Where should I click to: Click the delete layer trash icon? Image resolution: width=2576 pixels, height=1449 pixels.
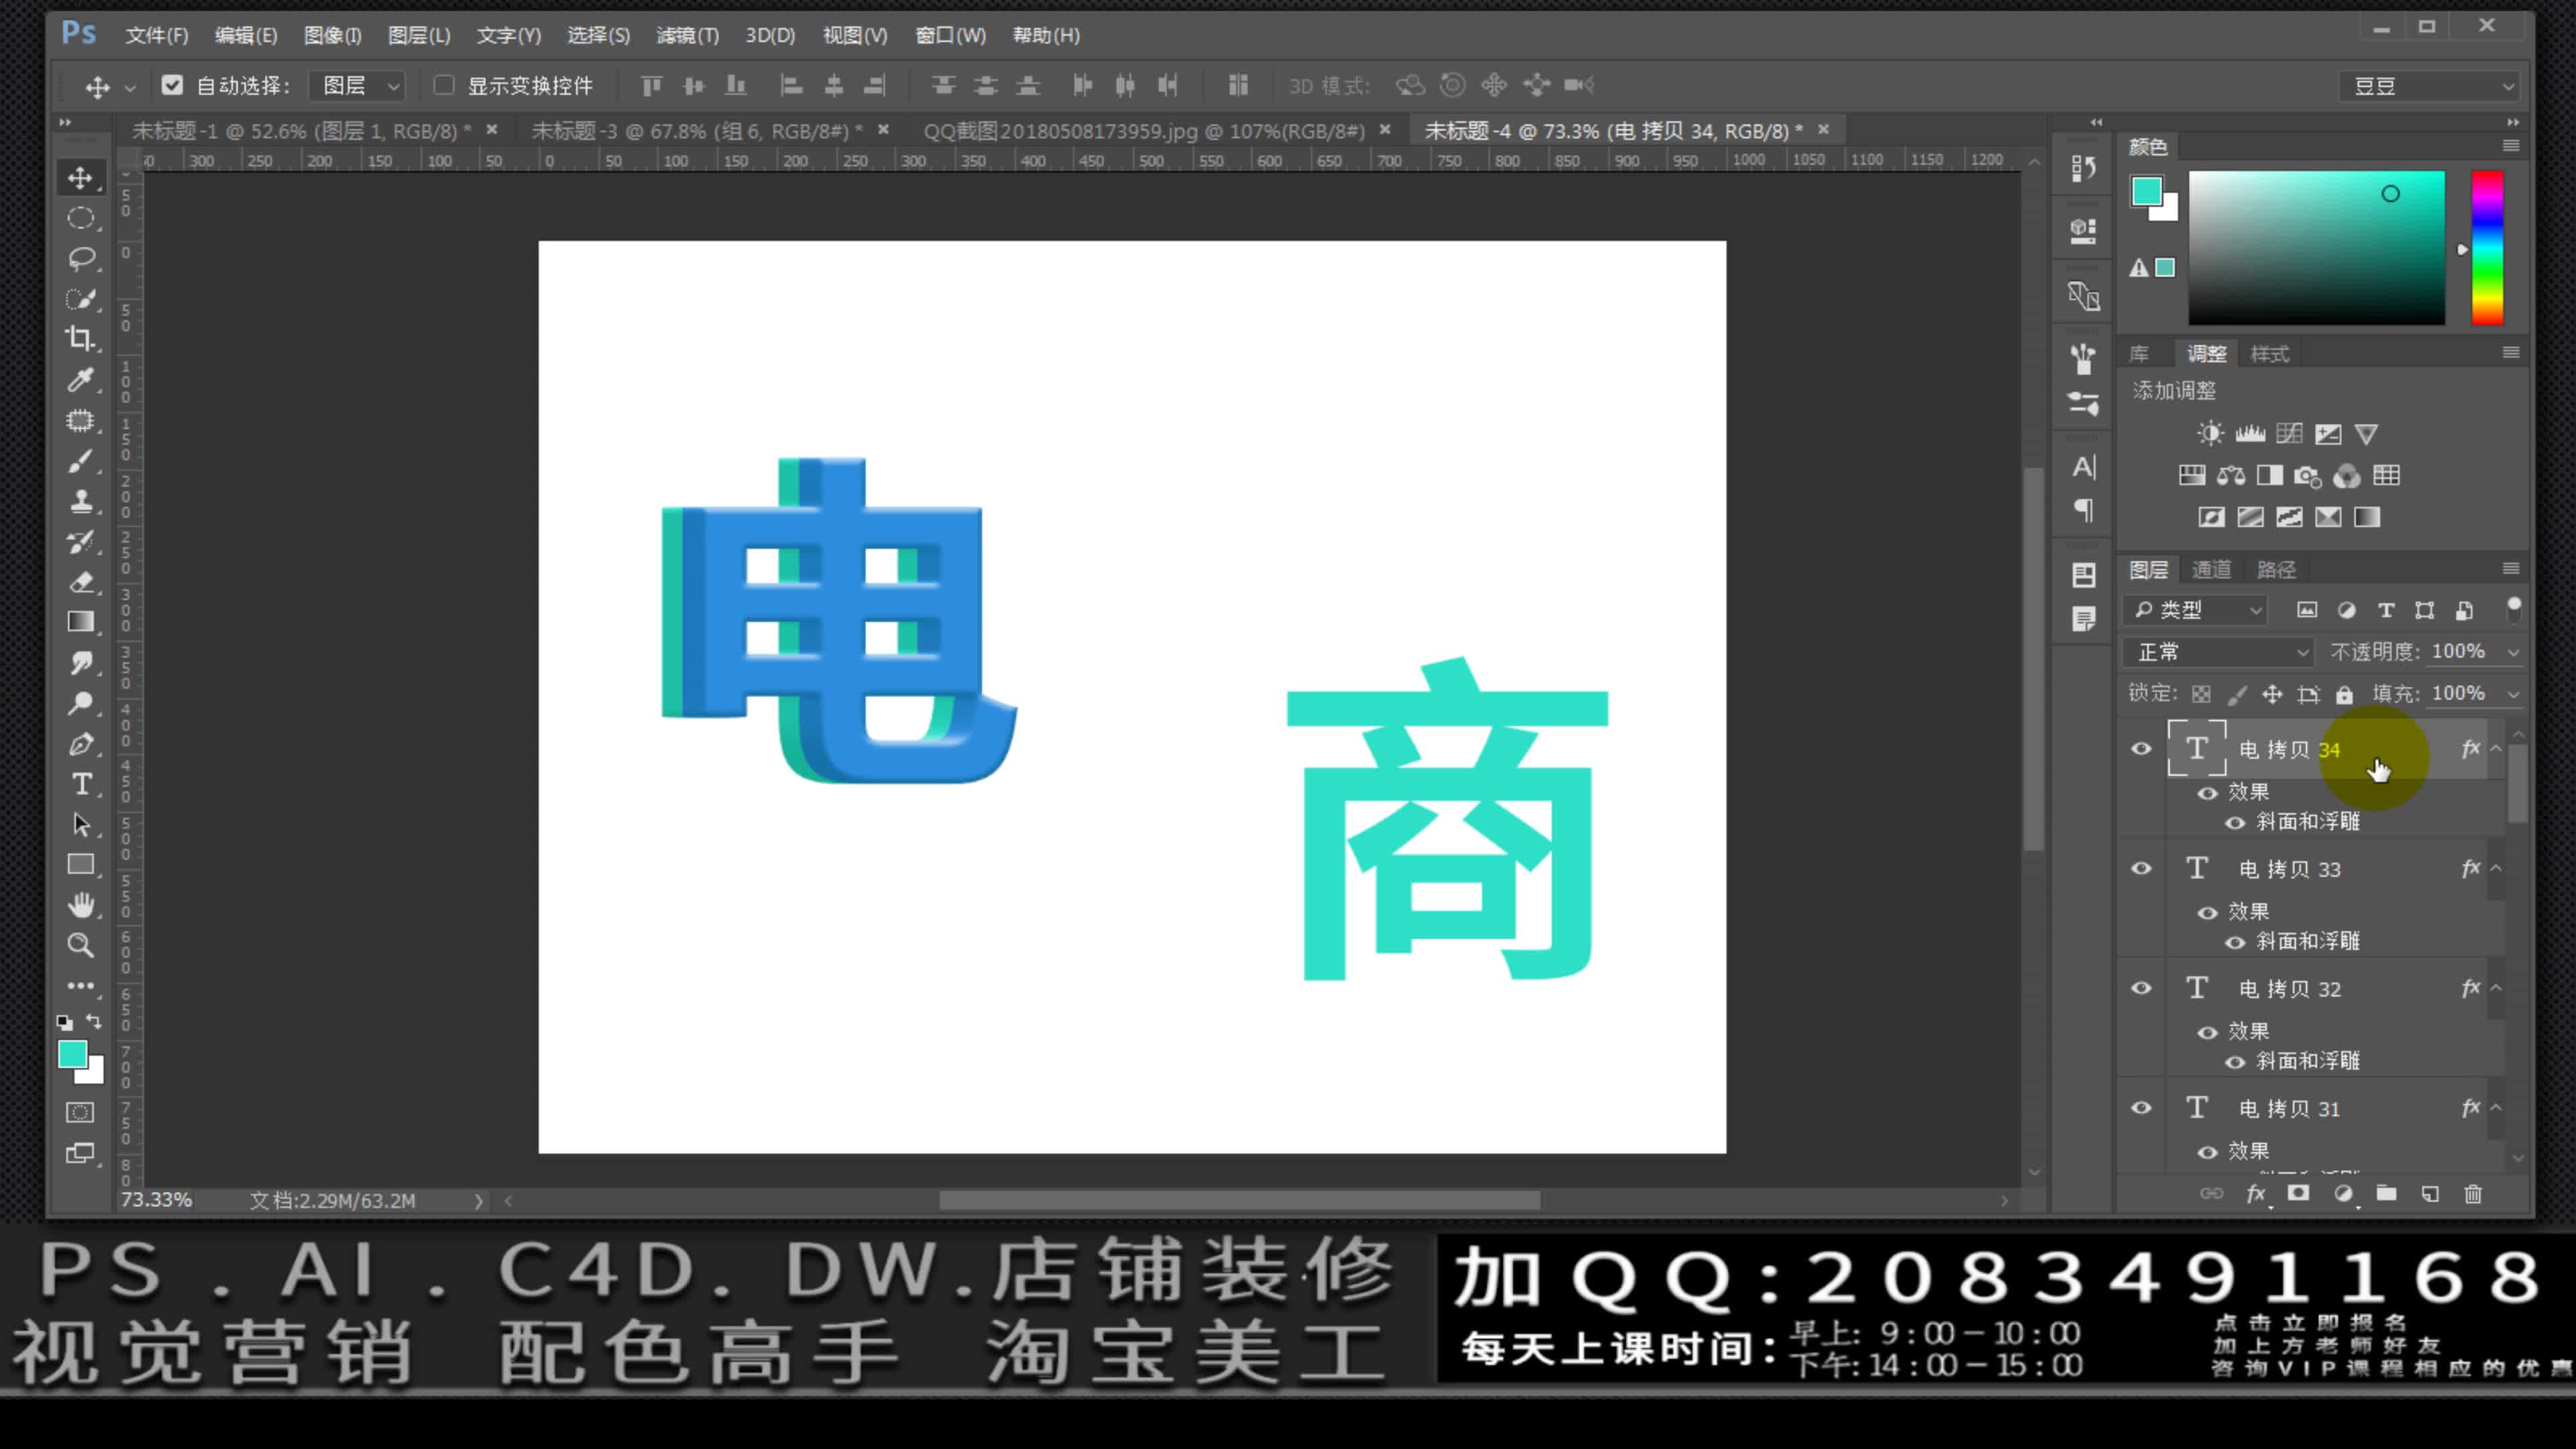click(x=2473, y=1193)
